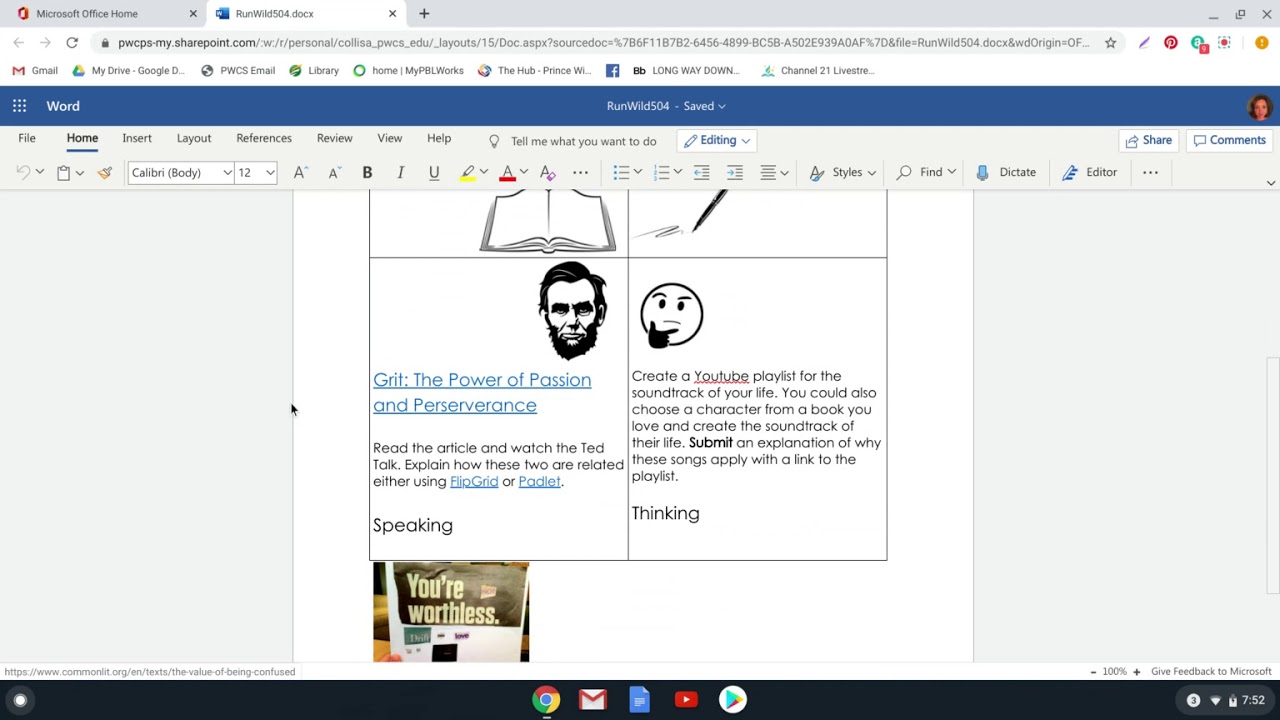
Task: Click the Format Painter brush icon
Action: [105, 173]
